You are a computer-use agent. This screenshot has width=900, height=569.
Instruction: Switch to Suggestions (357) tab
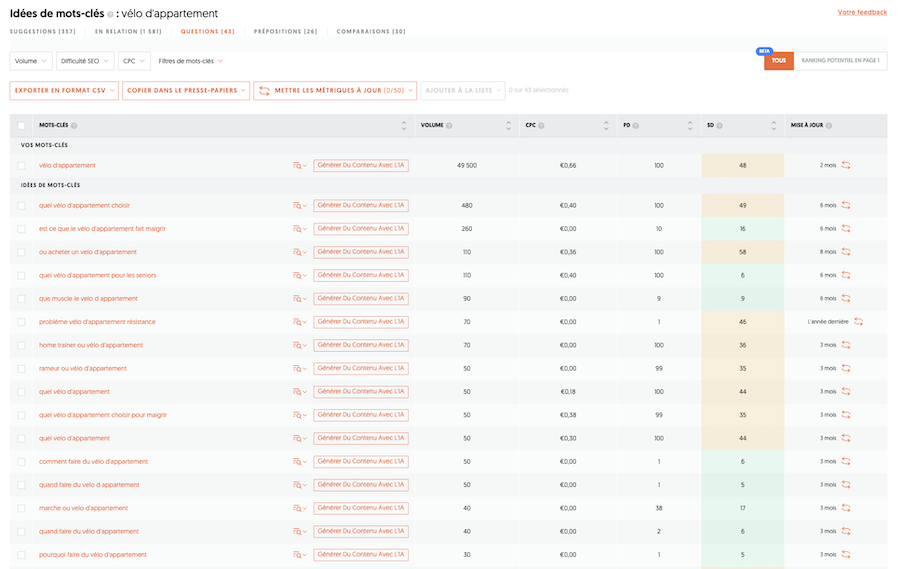(x=42, y=32)
